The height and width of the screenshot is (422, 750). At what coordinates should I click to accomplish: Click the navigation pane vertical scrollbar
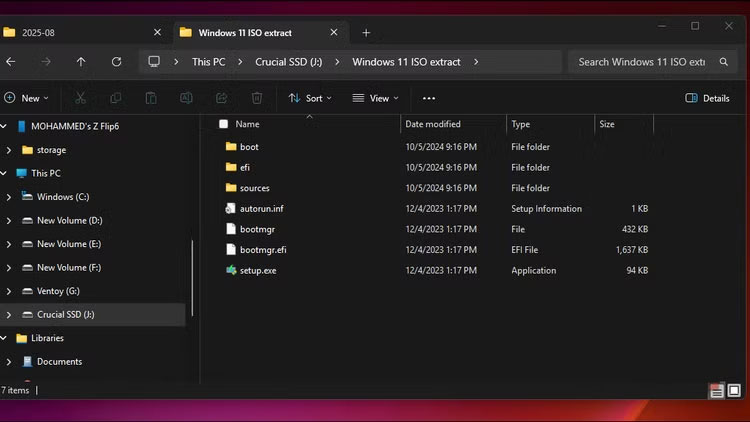(192, 280)
